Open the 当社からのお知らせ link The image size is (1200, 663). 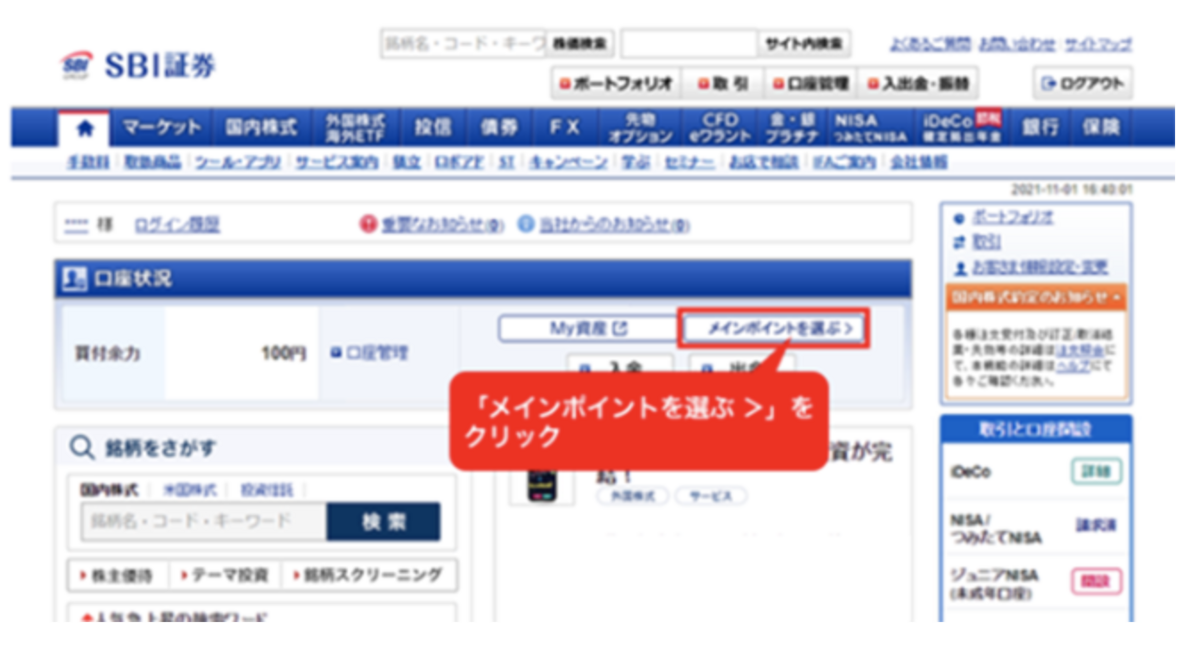point(614,227)
